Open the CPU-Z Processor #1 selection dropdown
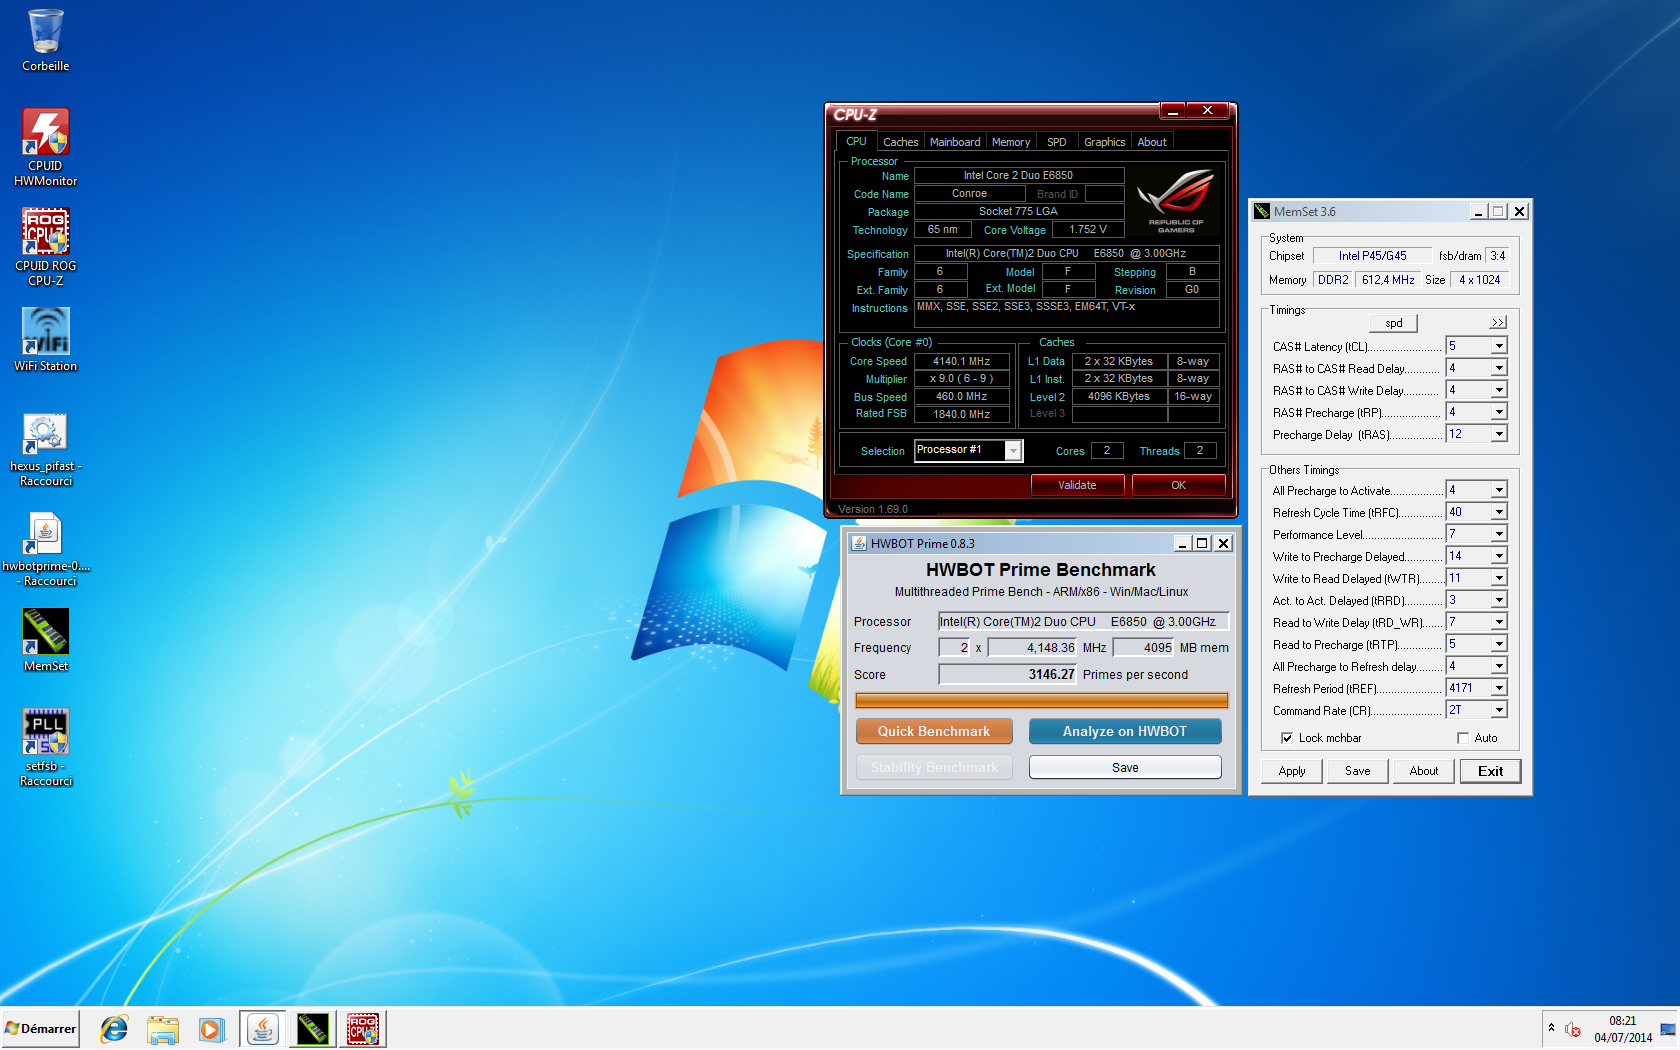This screenshot has width=1680, height=1050. (x=1013, y=451)
